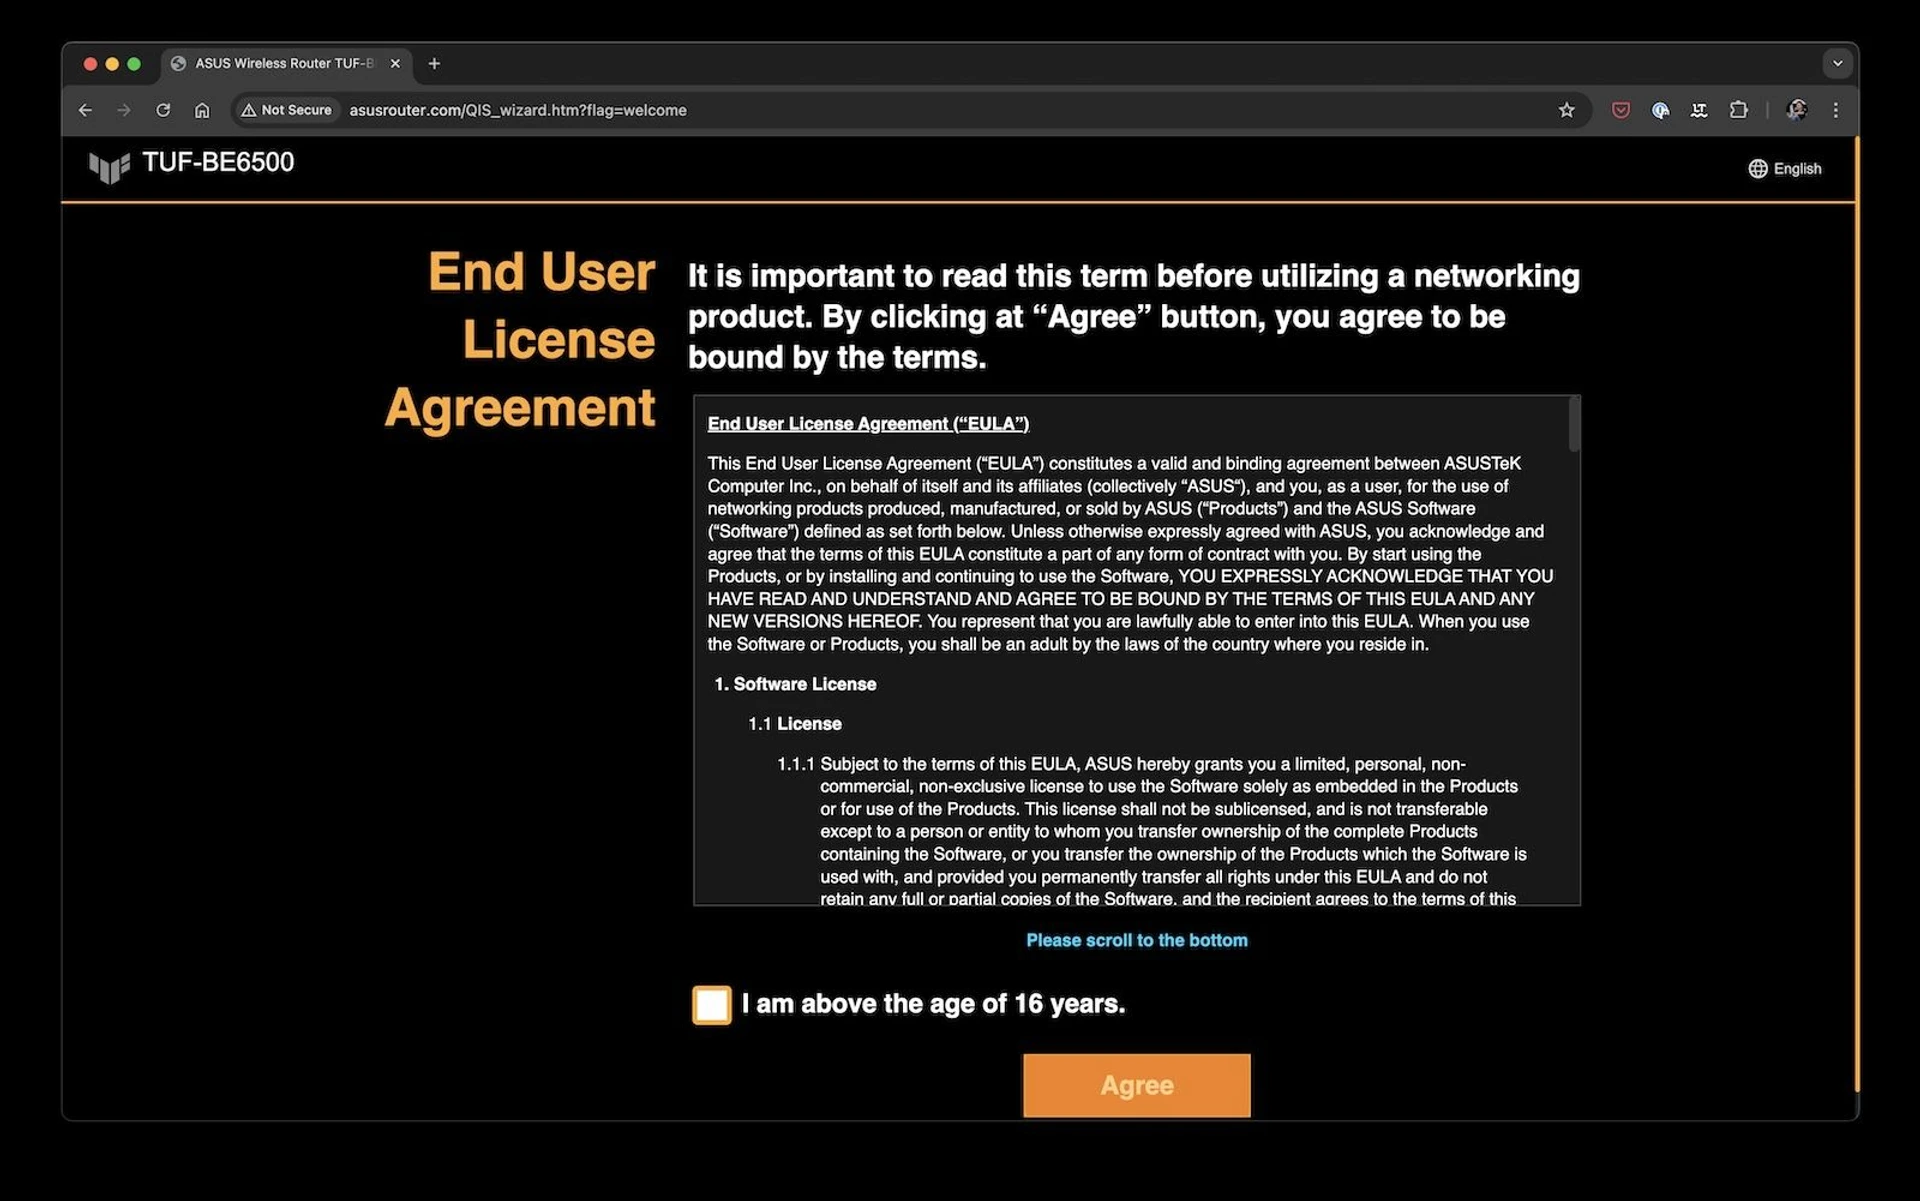Reload the router page
Image resolution: width=1920 pixels, height=1201 pixels.
(x=163, y=110)
